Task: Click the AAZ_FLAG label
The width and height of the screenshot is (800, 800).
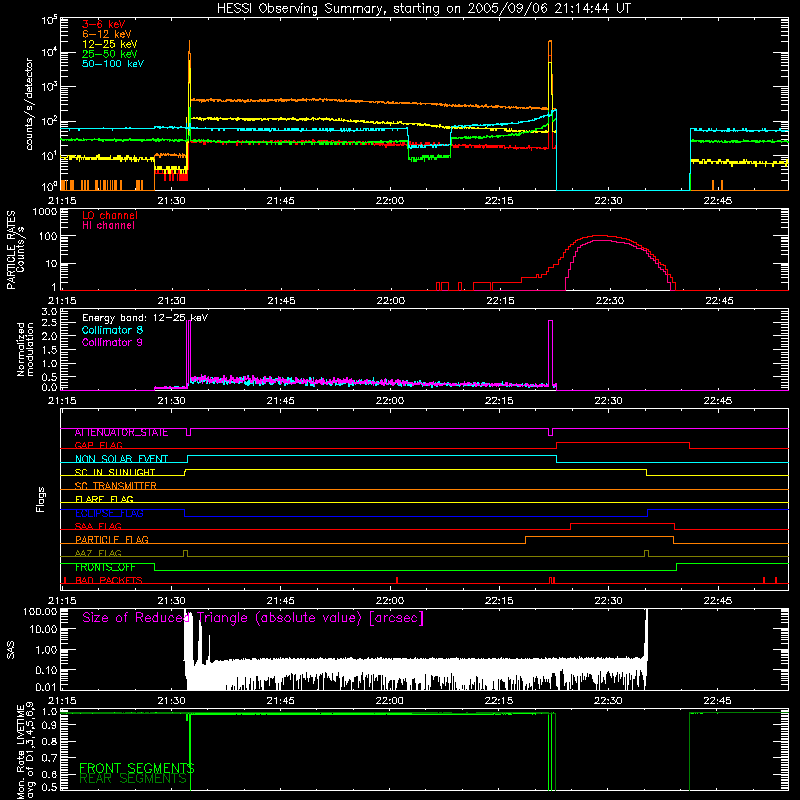Action: tap(98, 553)
